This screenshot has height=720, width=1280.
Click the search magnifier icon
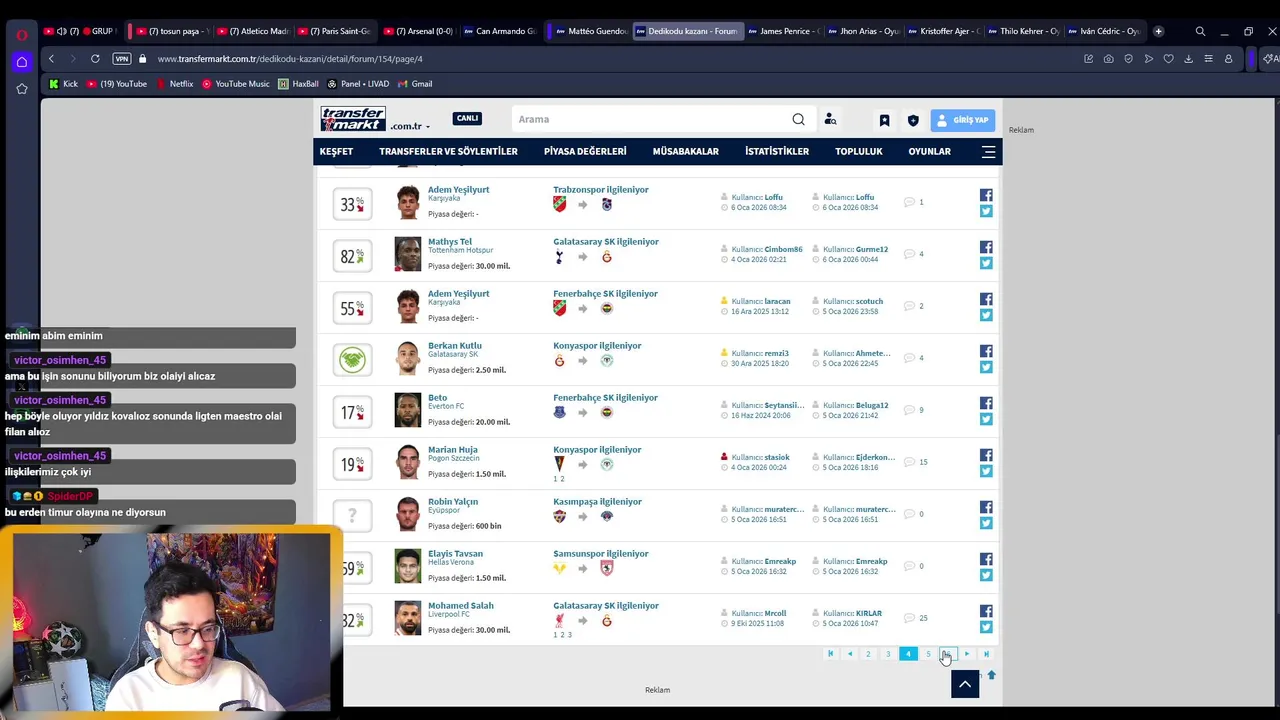[x=798, y=119]
